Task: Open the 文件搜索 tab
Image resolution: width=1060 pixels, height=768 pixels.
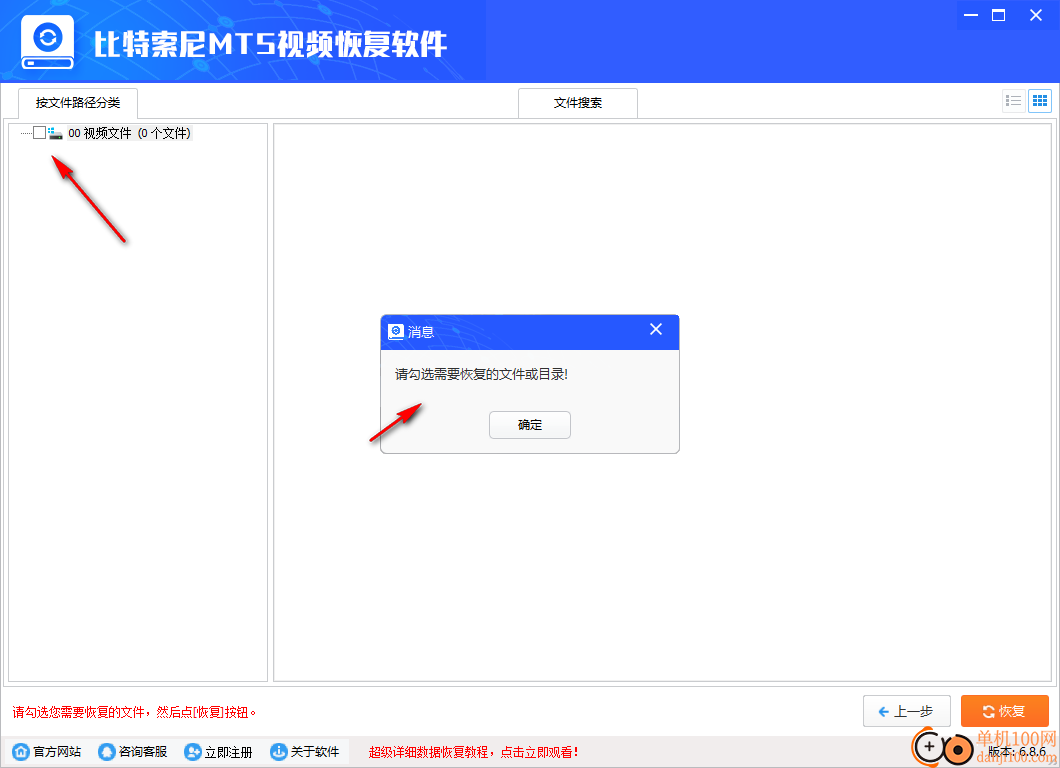Action: tap(578, 103)
